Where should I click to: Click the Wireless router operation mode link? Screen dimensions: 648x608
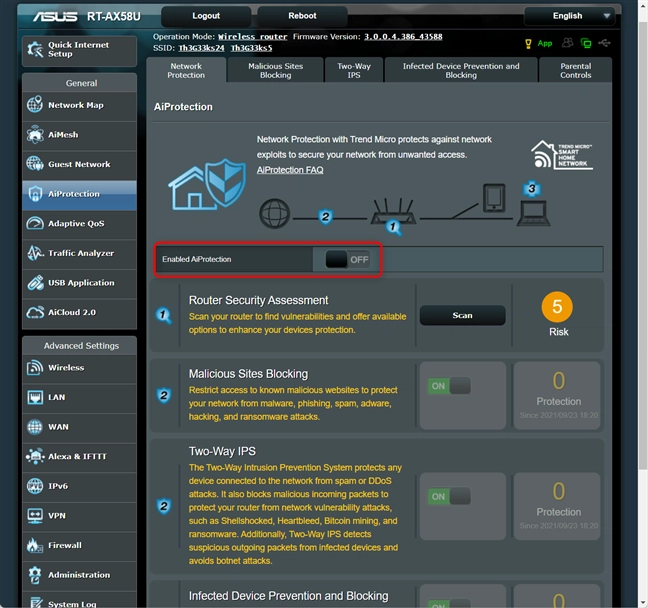253,37
